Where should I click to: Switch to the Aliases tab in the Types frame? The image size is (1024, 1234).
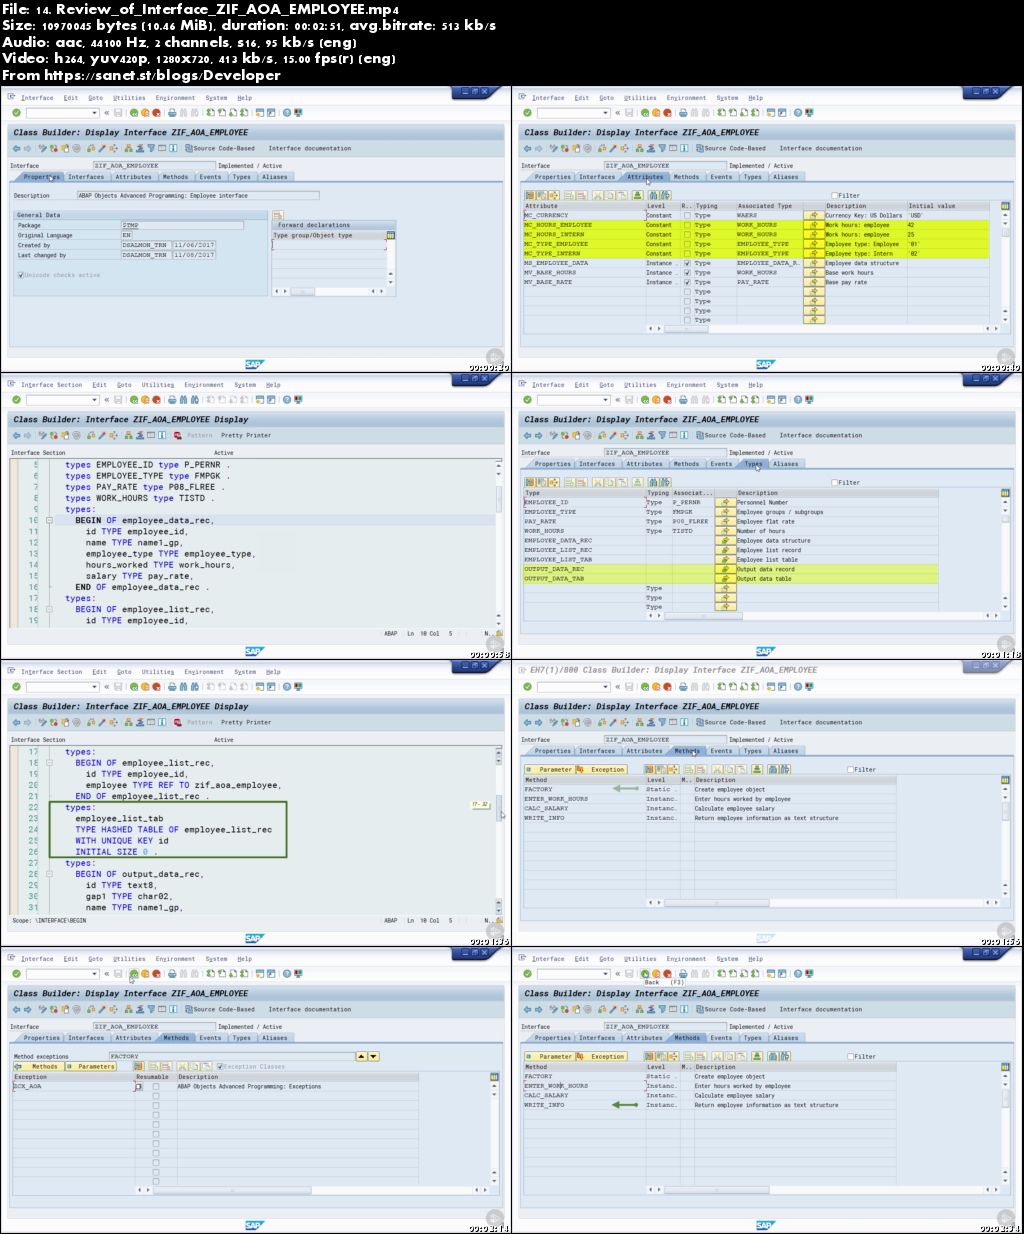coord(786,464)
